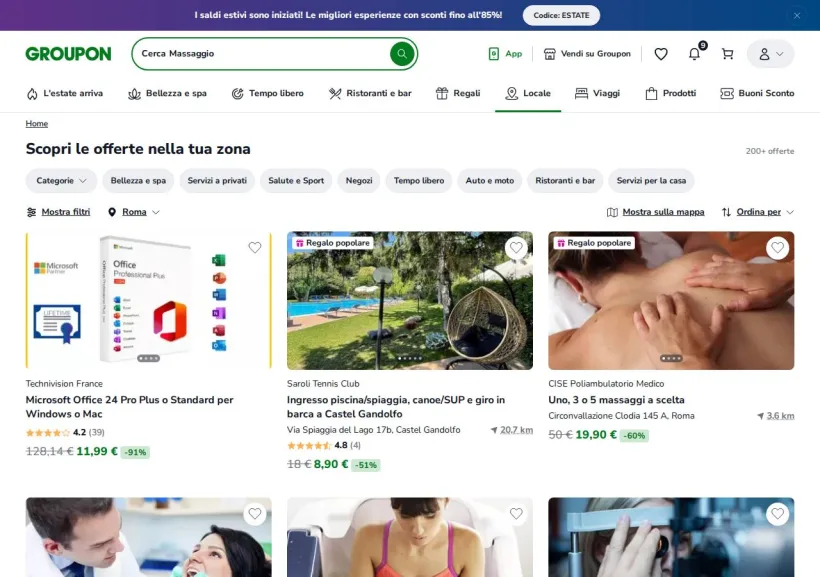Image resolution: width=820 pixels, height=577 pixels.
Task: Select the Tempo libero filter chip
Action: click(419, 180)
